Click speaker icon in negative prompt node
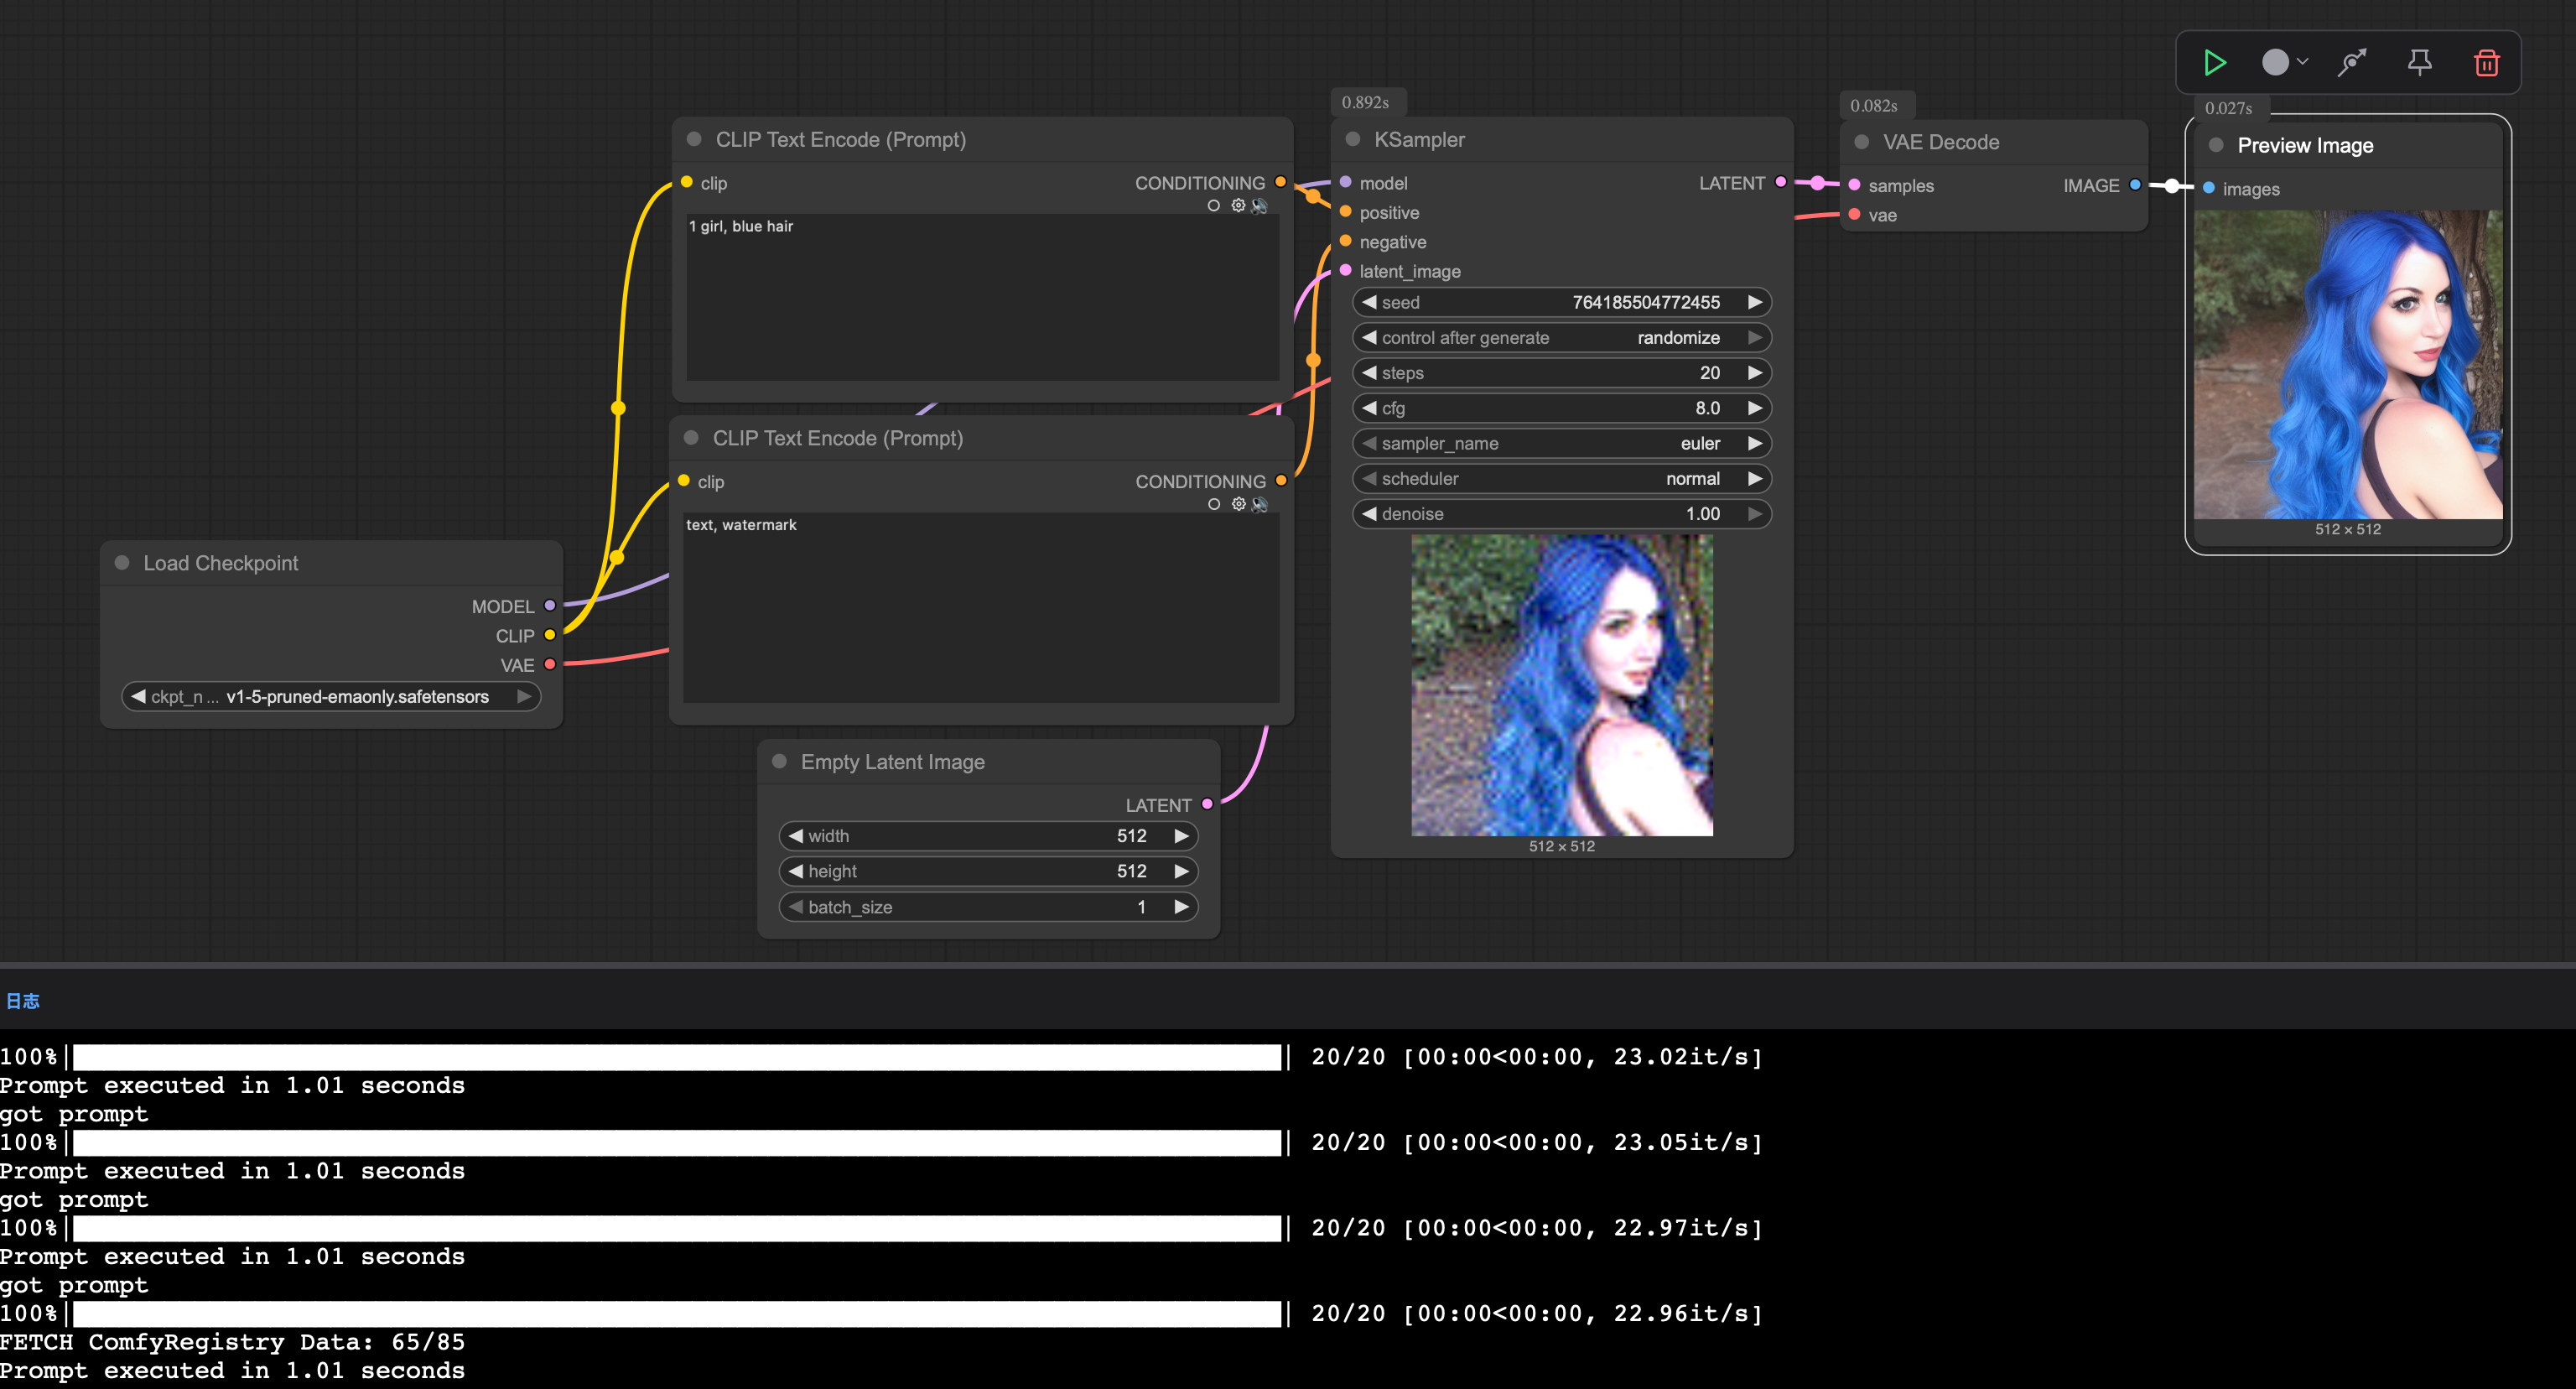Viewport: 2576px width, 1389px height. 1260,504
